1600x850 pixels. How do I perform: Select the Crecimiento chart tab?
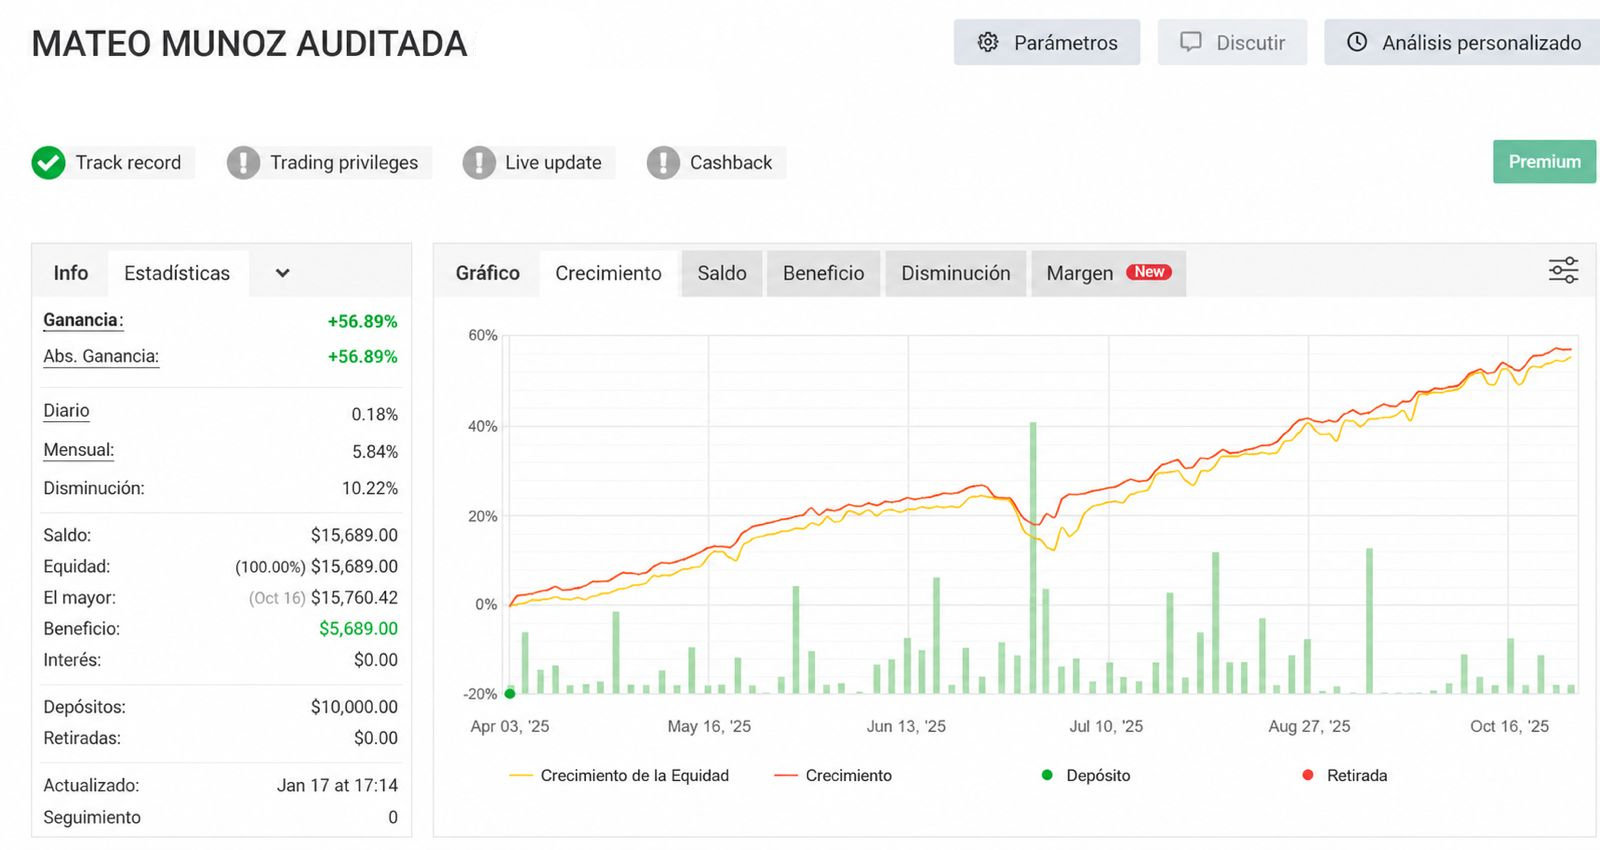coord(608,273)
